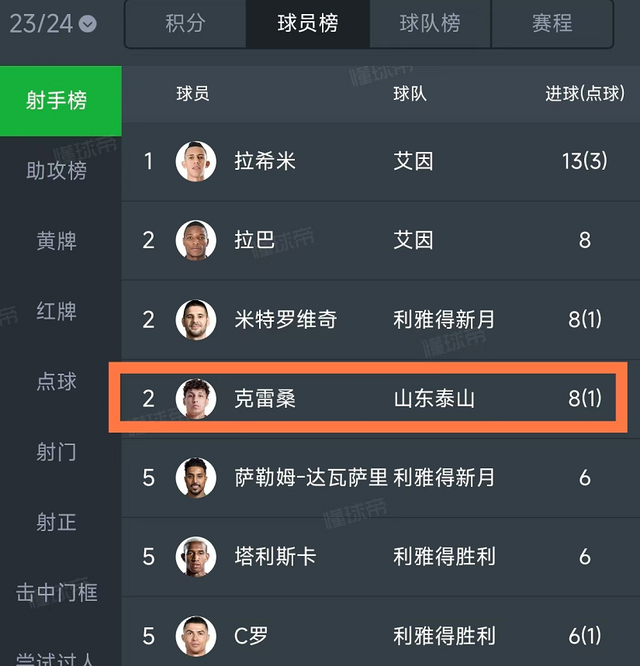Go to the 赛程 tab
The image size is (640, 666).
click(552, 23)
